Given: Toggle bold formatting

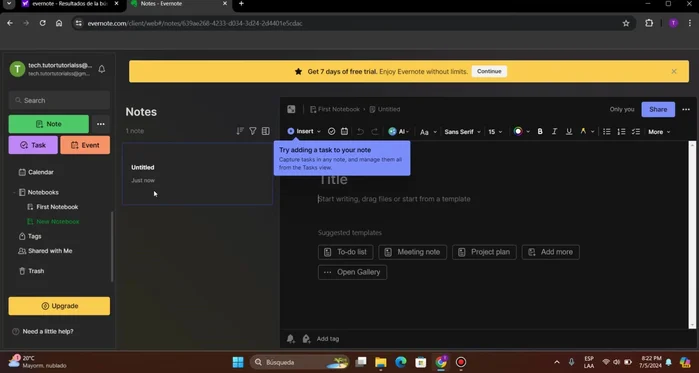Looking at the screenshot, I should 540,131.
